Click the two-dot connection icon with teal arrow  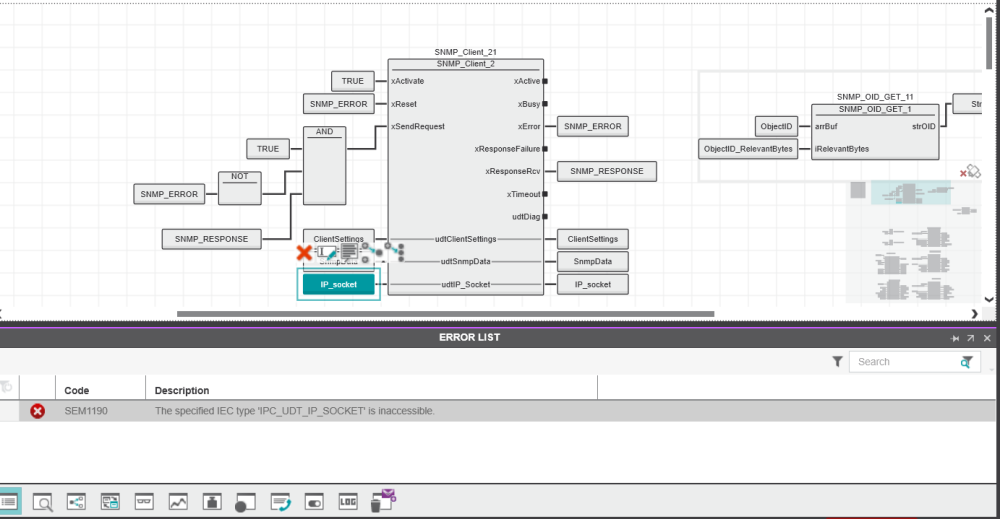tap(372, 252)
